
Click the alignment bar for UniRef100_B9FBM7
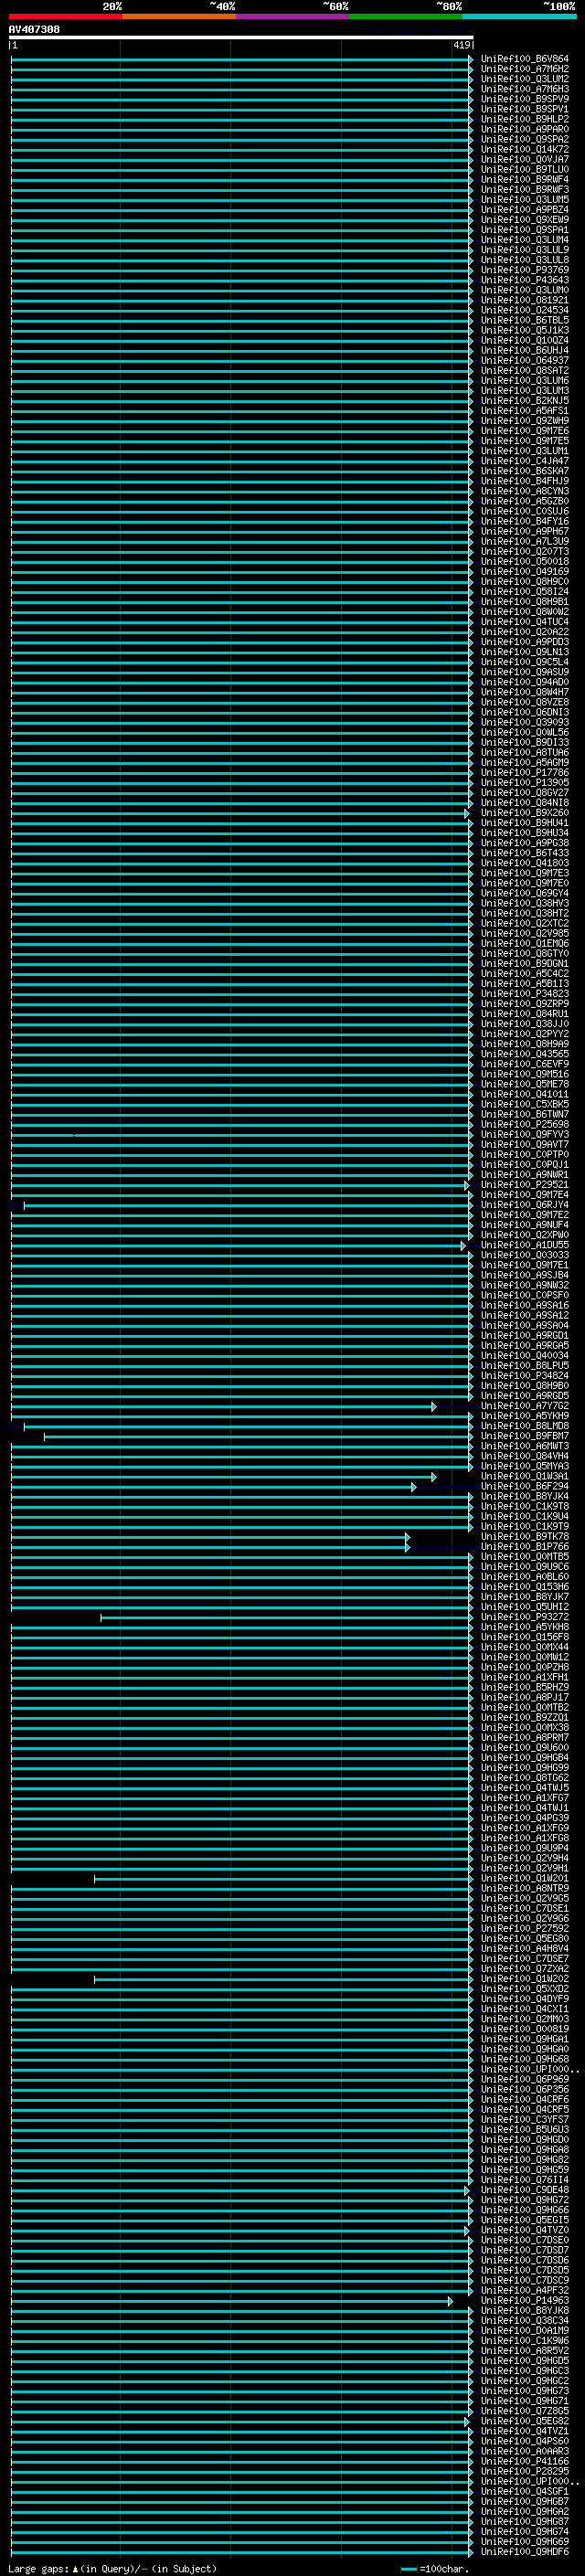(258, 1436)
